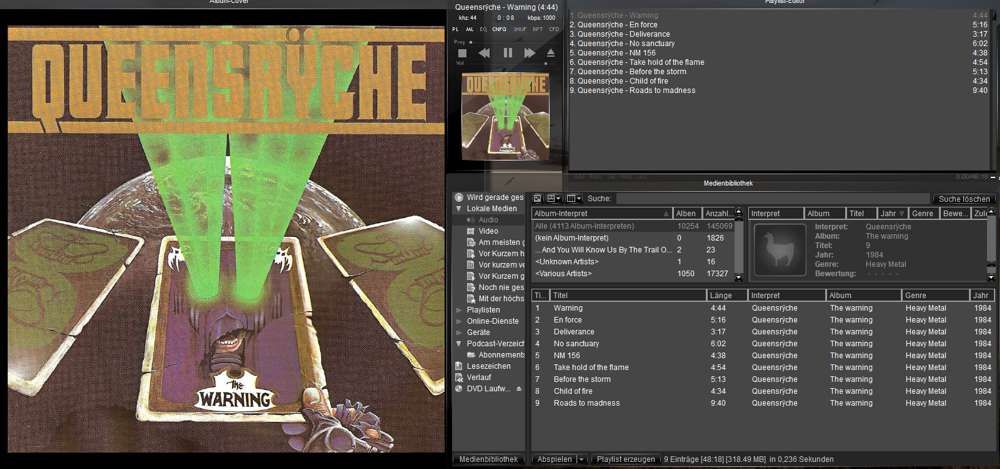The height and width of the screenshot is (469, 1000).
Task: Expand the Playlisten tree node
Action: coord(459,310)
